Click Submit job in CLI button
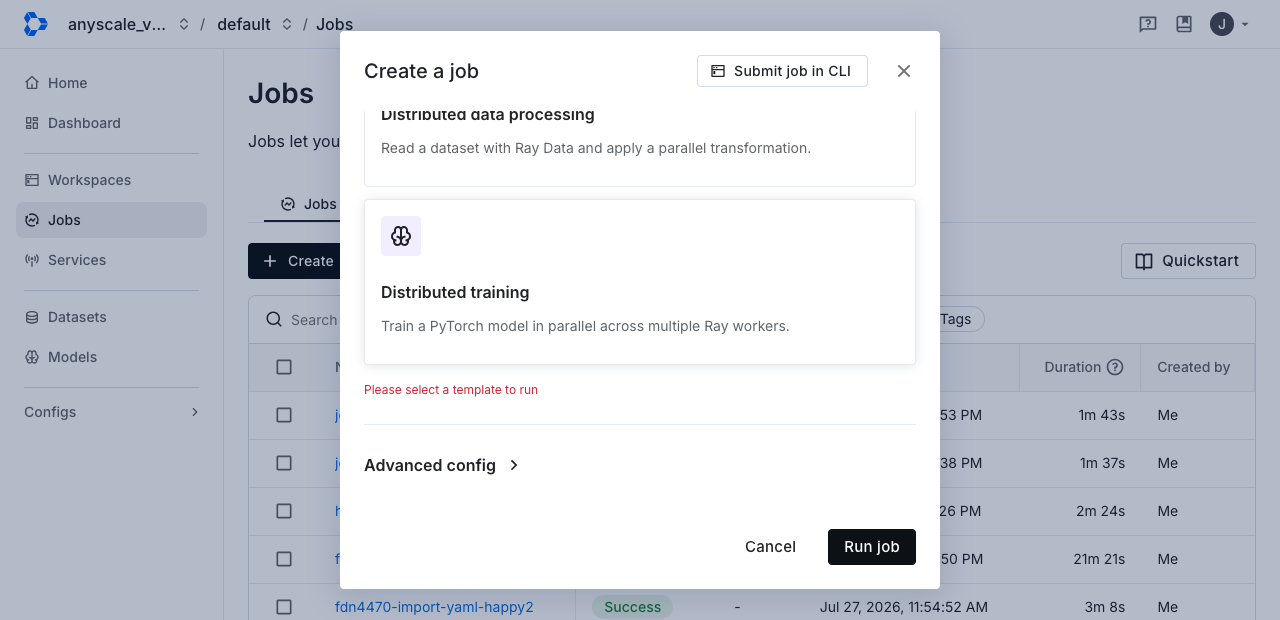This screenshot has width=1280, height=620. click(x=782, y=71)
